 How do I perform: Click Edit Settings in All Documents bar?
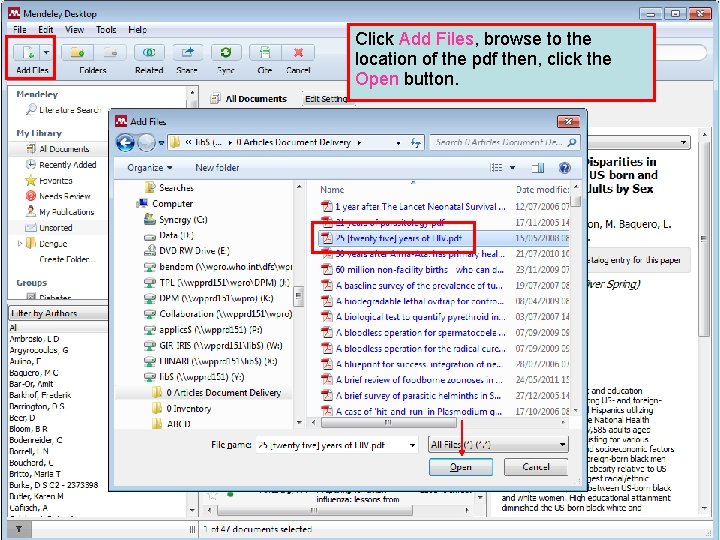[326, 99]
